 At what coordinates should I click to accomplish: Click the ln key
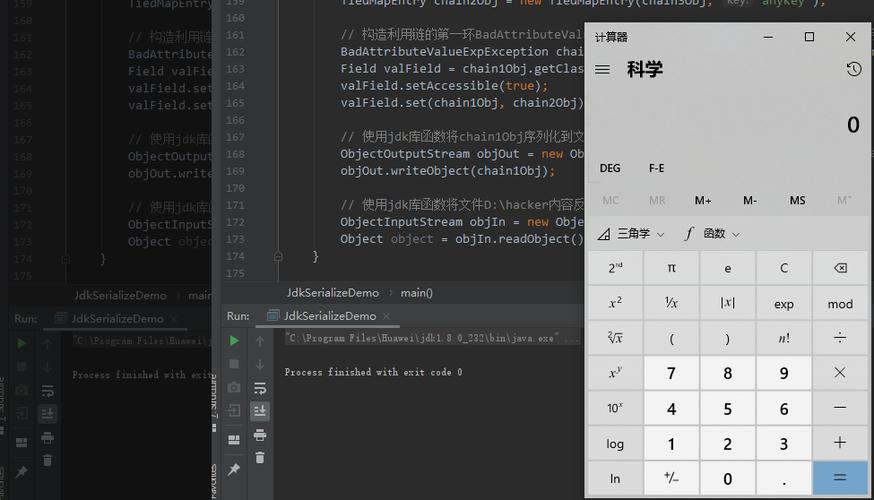[x=615, y=478]
